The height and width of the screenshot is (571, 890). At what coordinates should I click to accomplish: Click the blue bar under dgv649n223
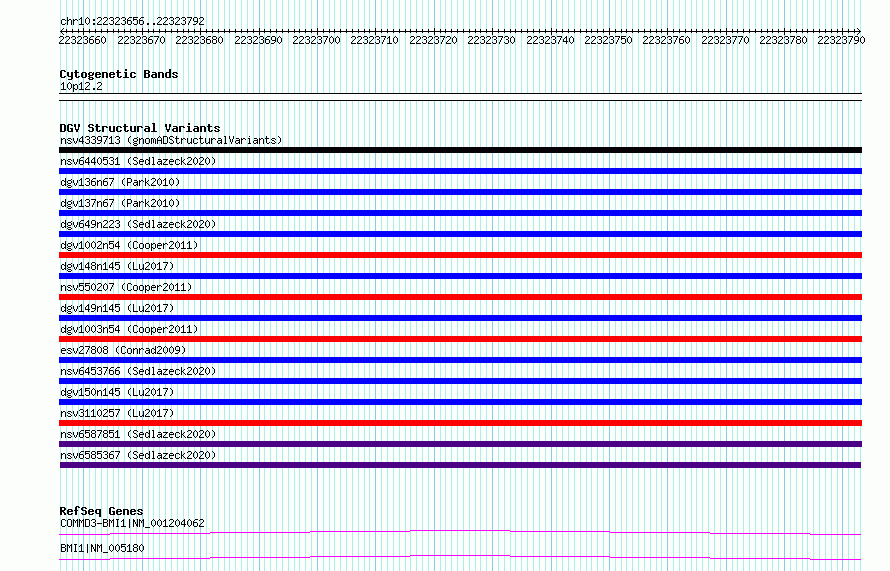460,234
